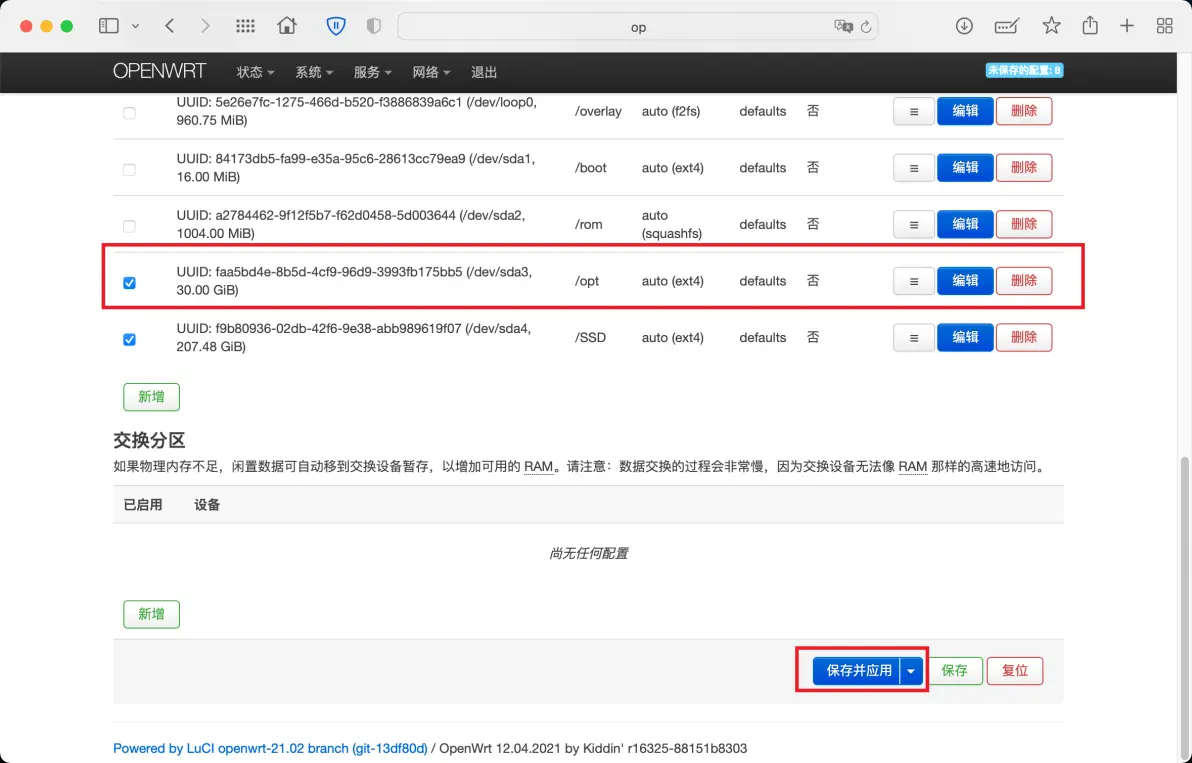Open the 服务 menu
Image resolution: width=1192 pixels, height=763 pixels.
pos(372,72)
